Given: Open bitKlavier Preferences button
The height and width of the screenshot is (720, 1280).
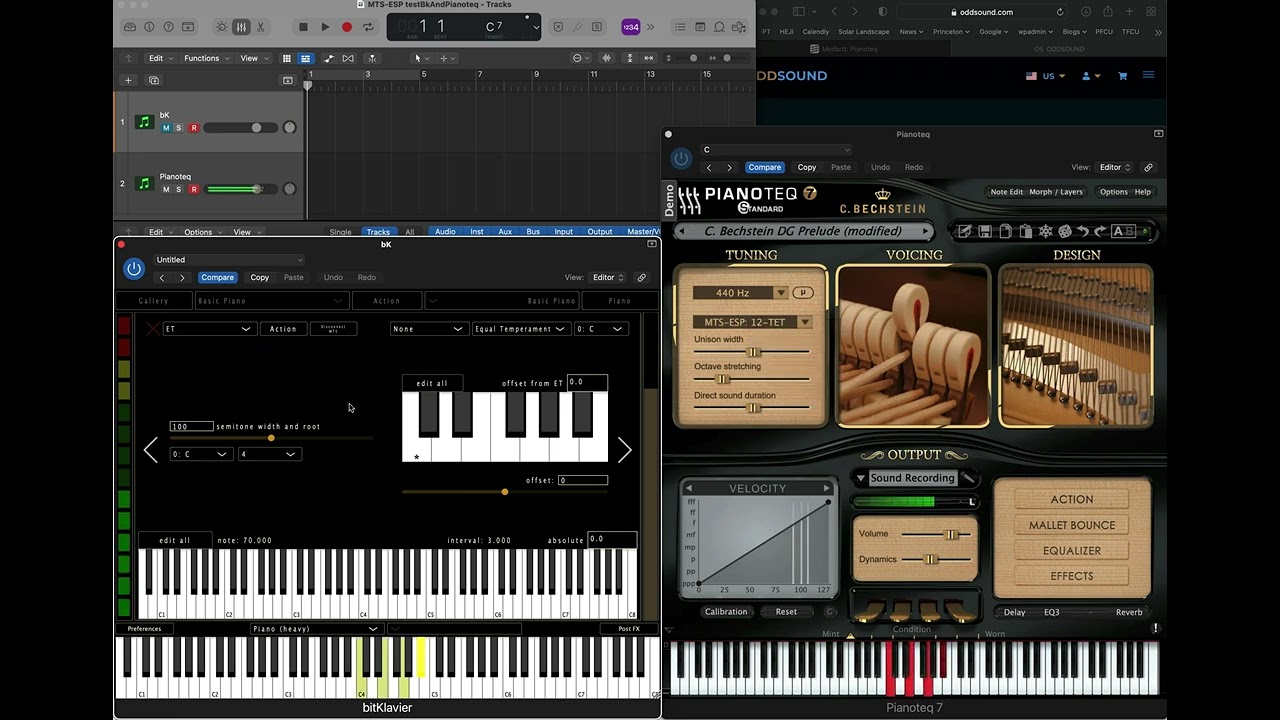Looking at the screenshot, I should click(x=144, y=629).
